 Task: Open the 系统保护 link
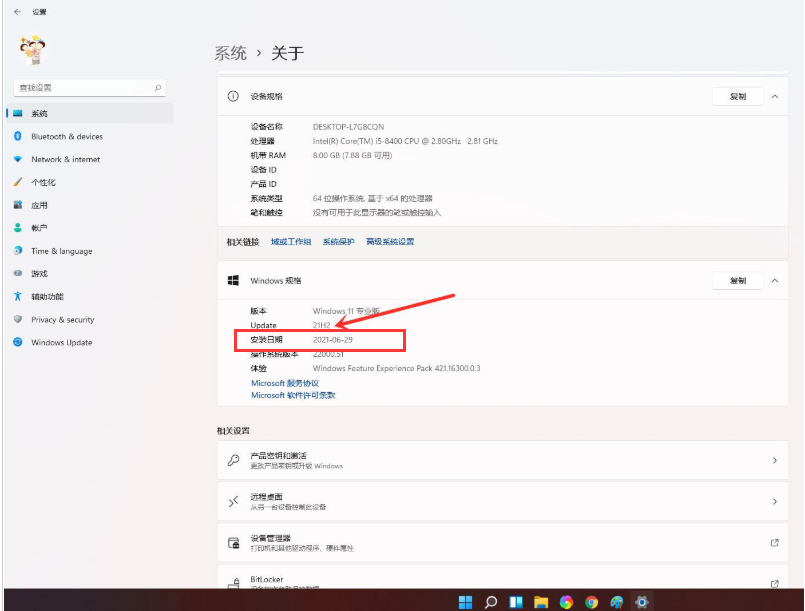(x=338, y=242)
